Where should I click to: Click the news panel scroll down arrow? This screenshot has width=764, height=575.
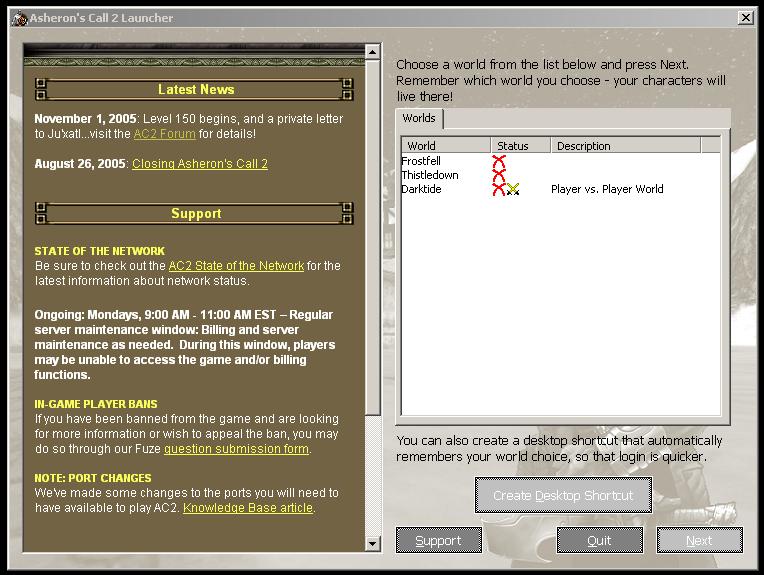pyautogui.click(x=373, y=543)
